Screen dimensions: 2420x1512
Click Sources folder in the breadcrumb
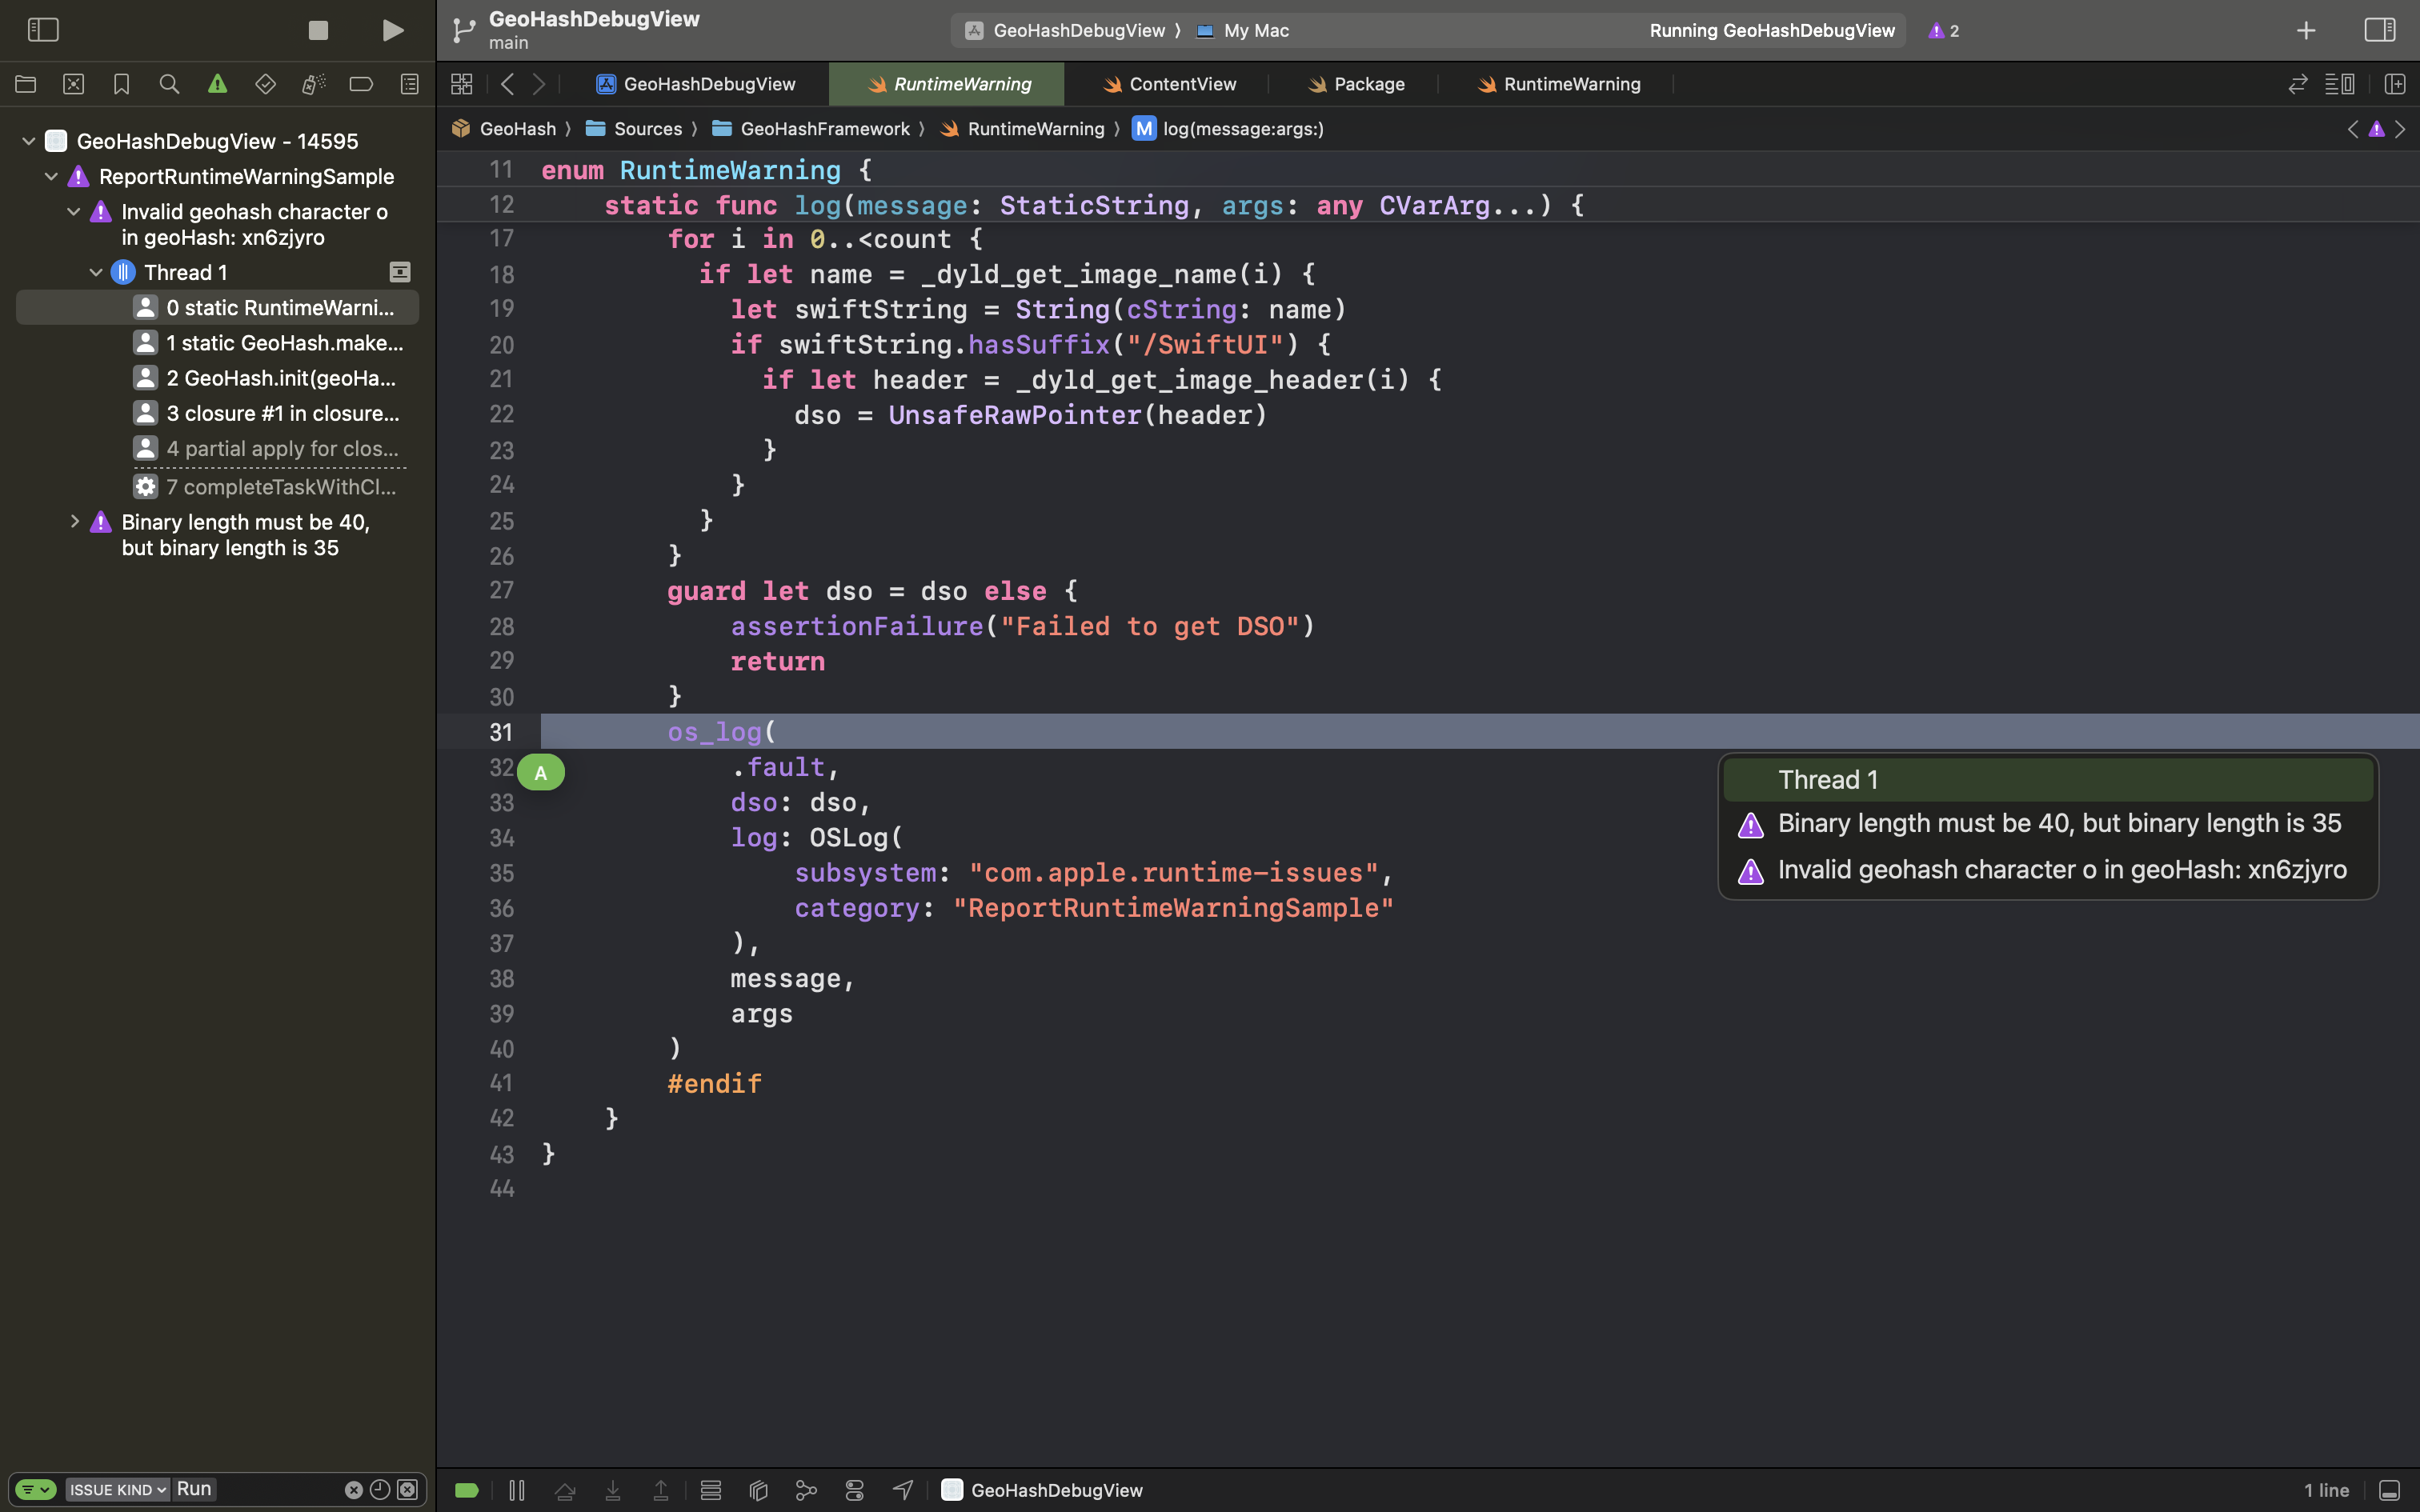(x=634, y=128)
